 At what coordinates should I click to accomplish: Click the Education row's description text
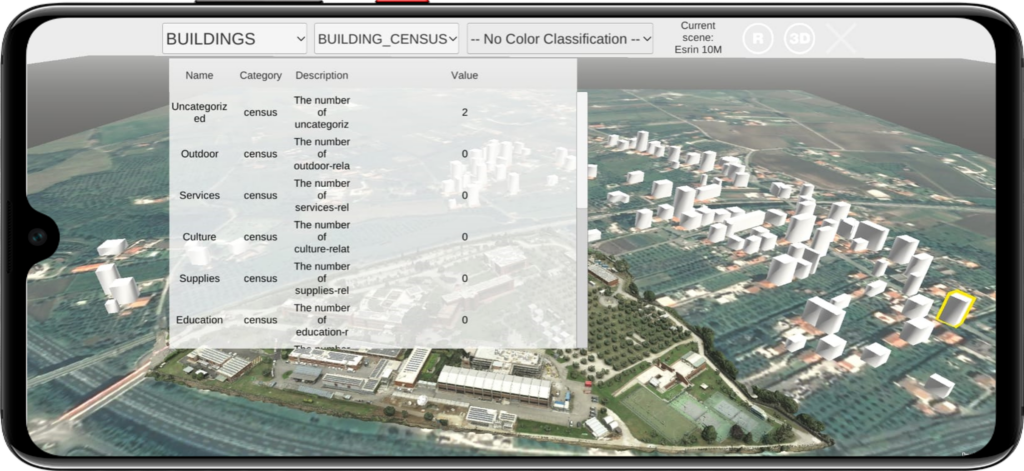tap(322, 319)
